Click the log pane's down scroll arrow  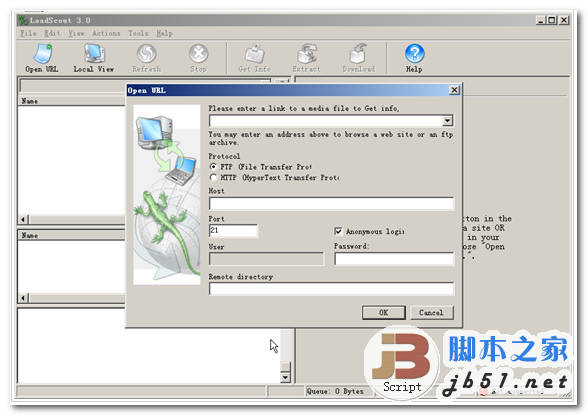(x=285, y=377)
